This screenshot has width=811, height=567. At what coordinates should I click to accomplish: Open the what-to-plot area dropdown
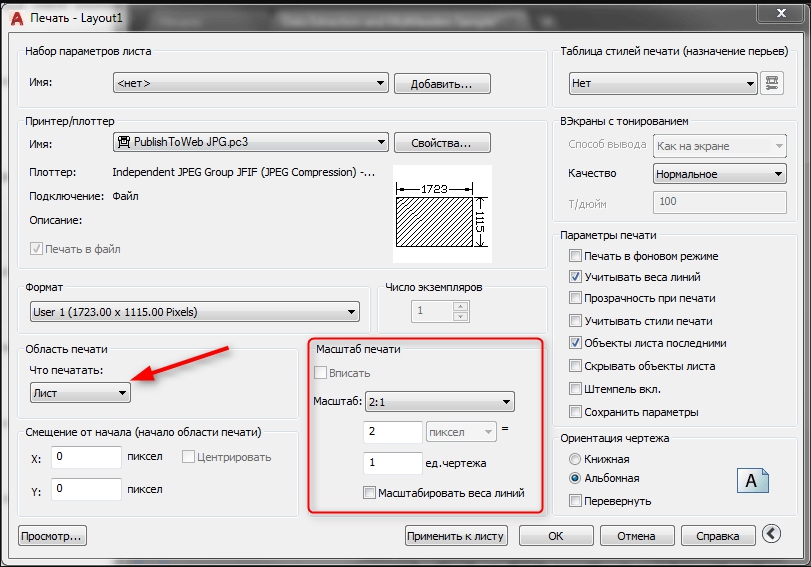[x=81, y=393]
